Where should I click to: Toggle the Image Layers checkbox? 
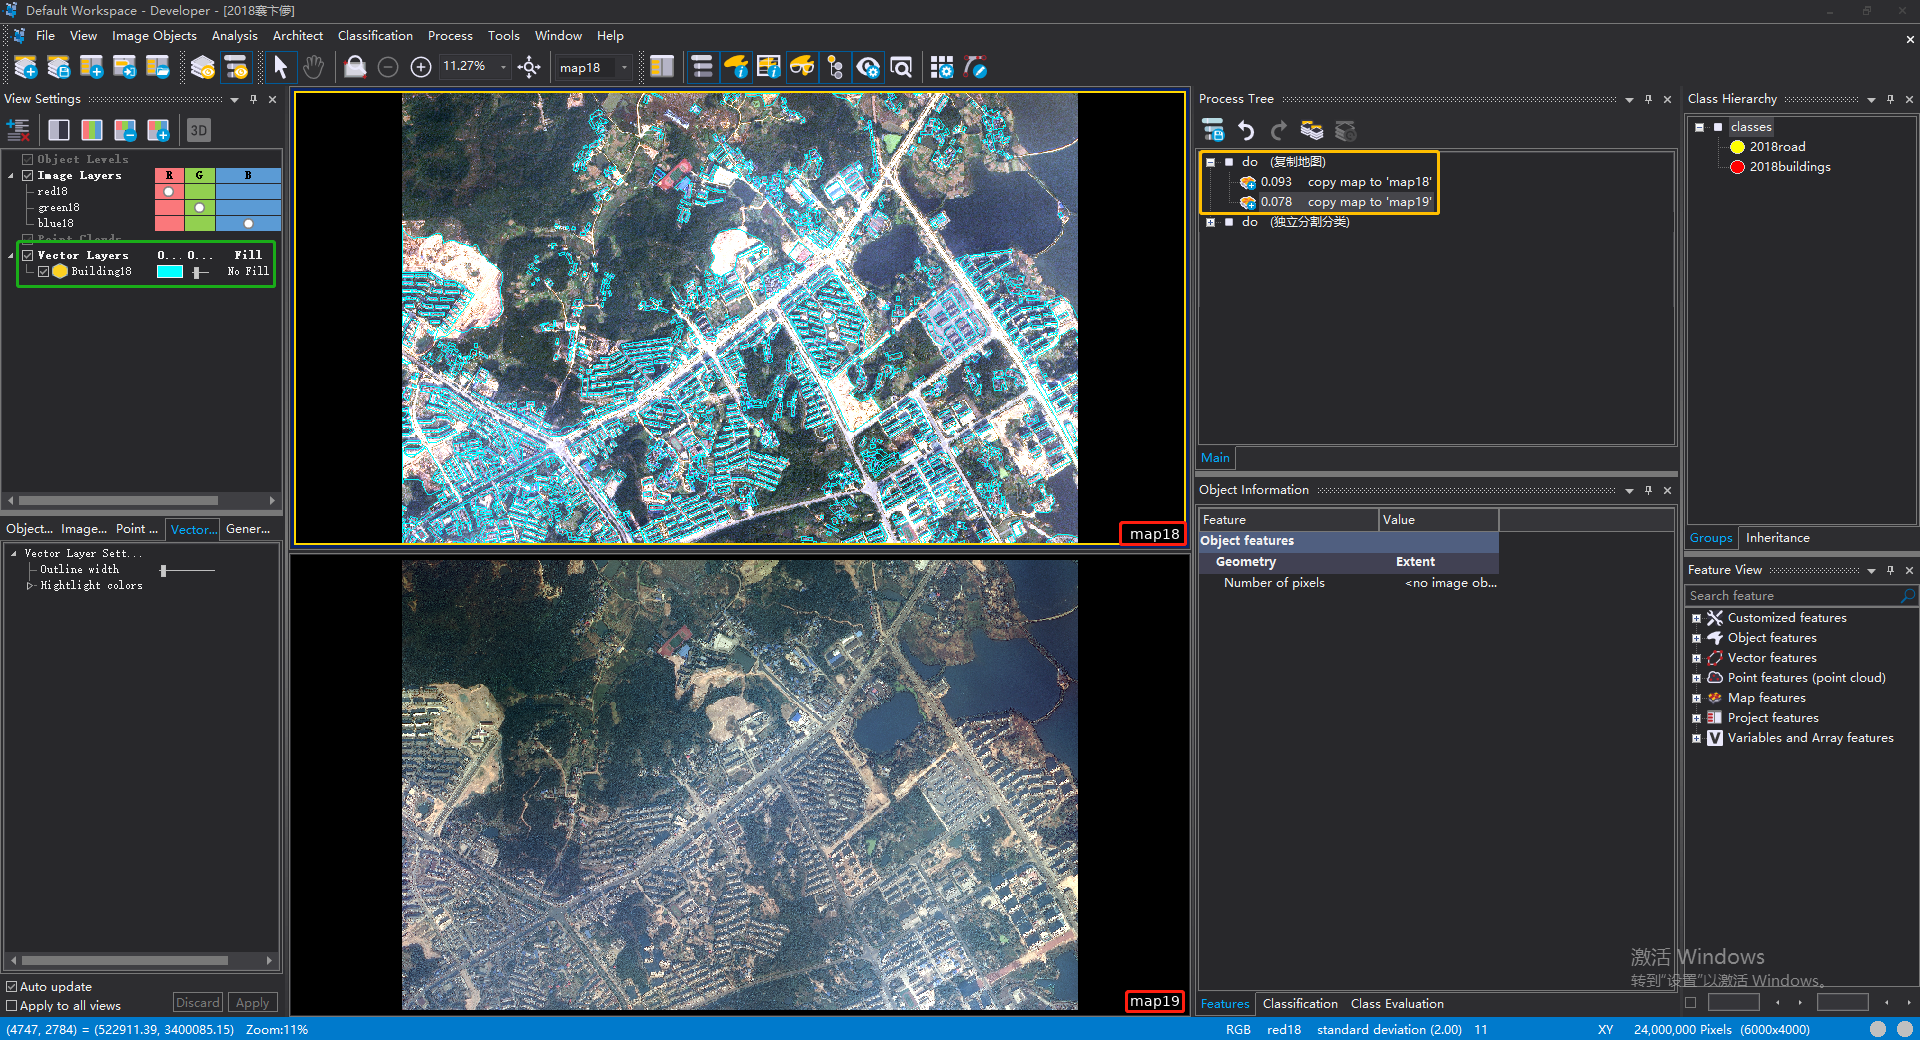(x=28, y=175)
